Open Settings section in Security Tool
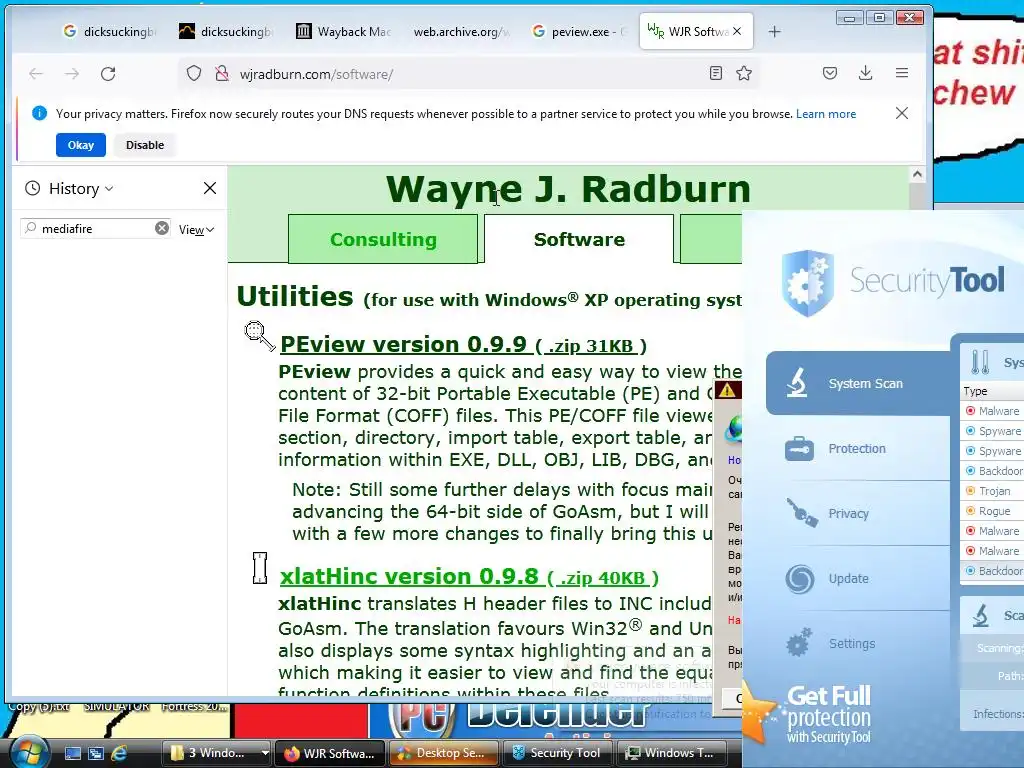 tap(858, 643)
